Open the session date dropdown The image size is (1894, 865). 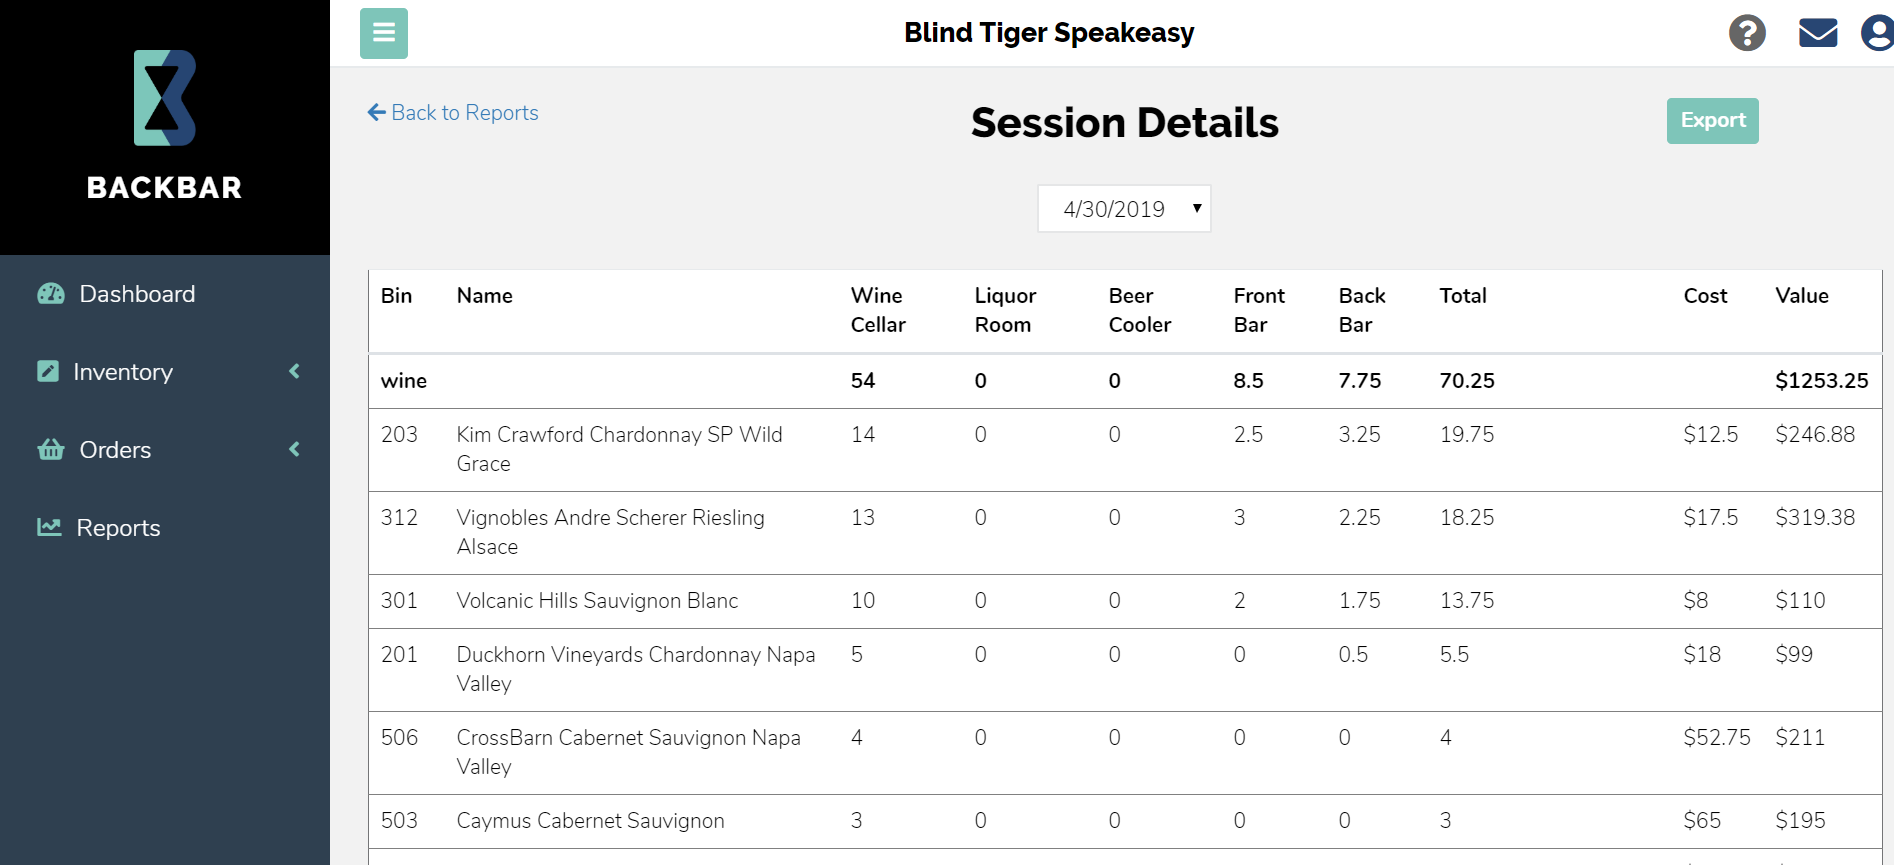coord(1124,208)
